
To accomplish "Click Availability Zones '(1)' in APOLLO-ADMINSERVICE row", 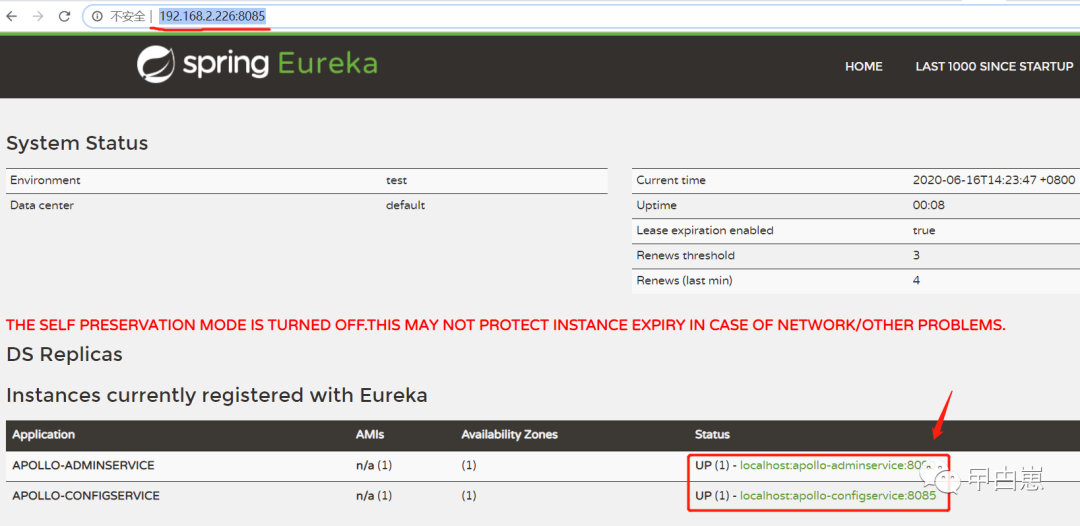I will (468, 465).
